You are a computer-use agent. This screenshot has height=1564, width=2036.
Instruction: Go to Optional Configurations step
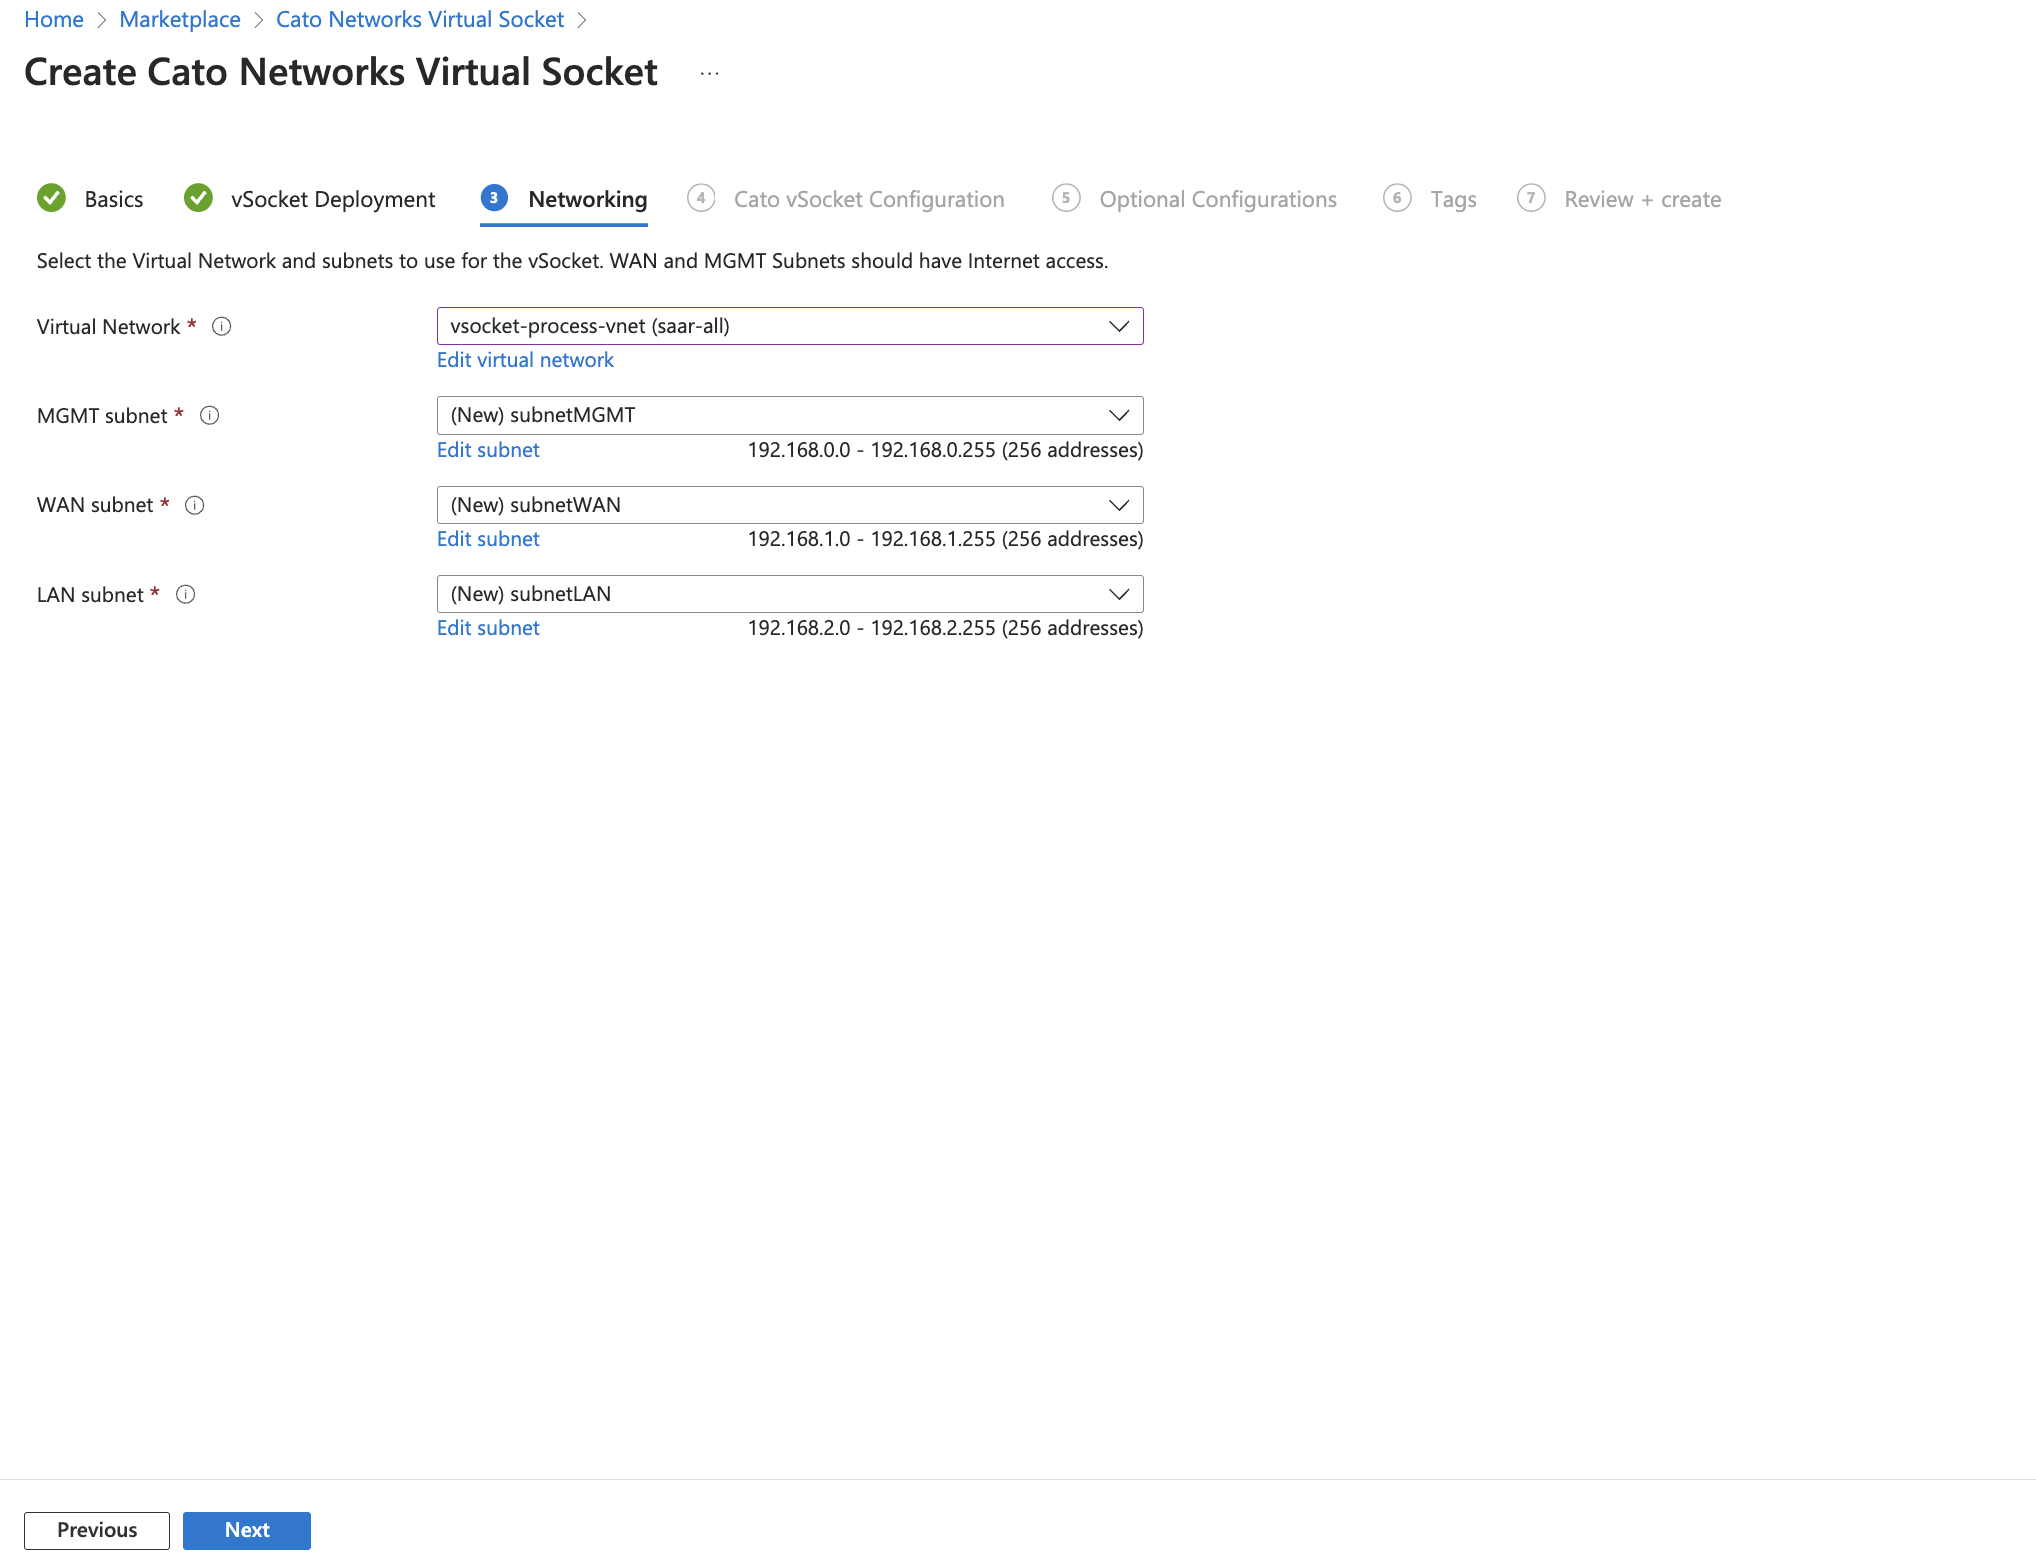[x=1218, y=198]
